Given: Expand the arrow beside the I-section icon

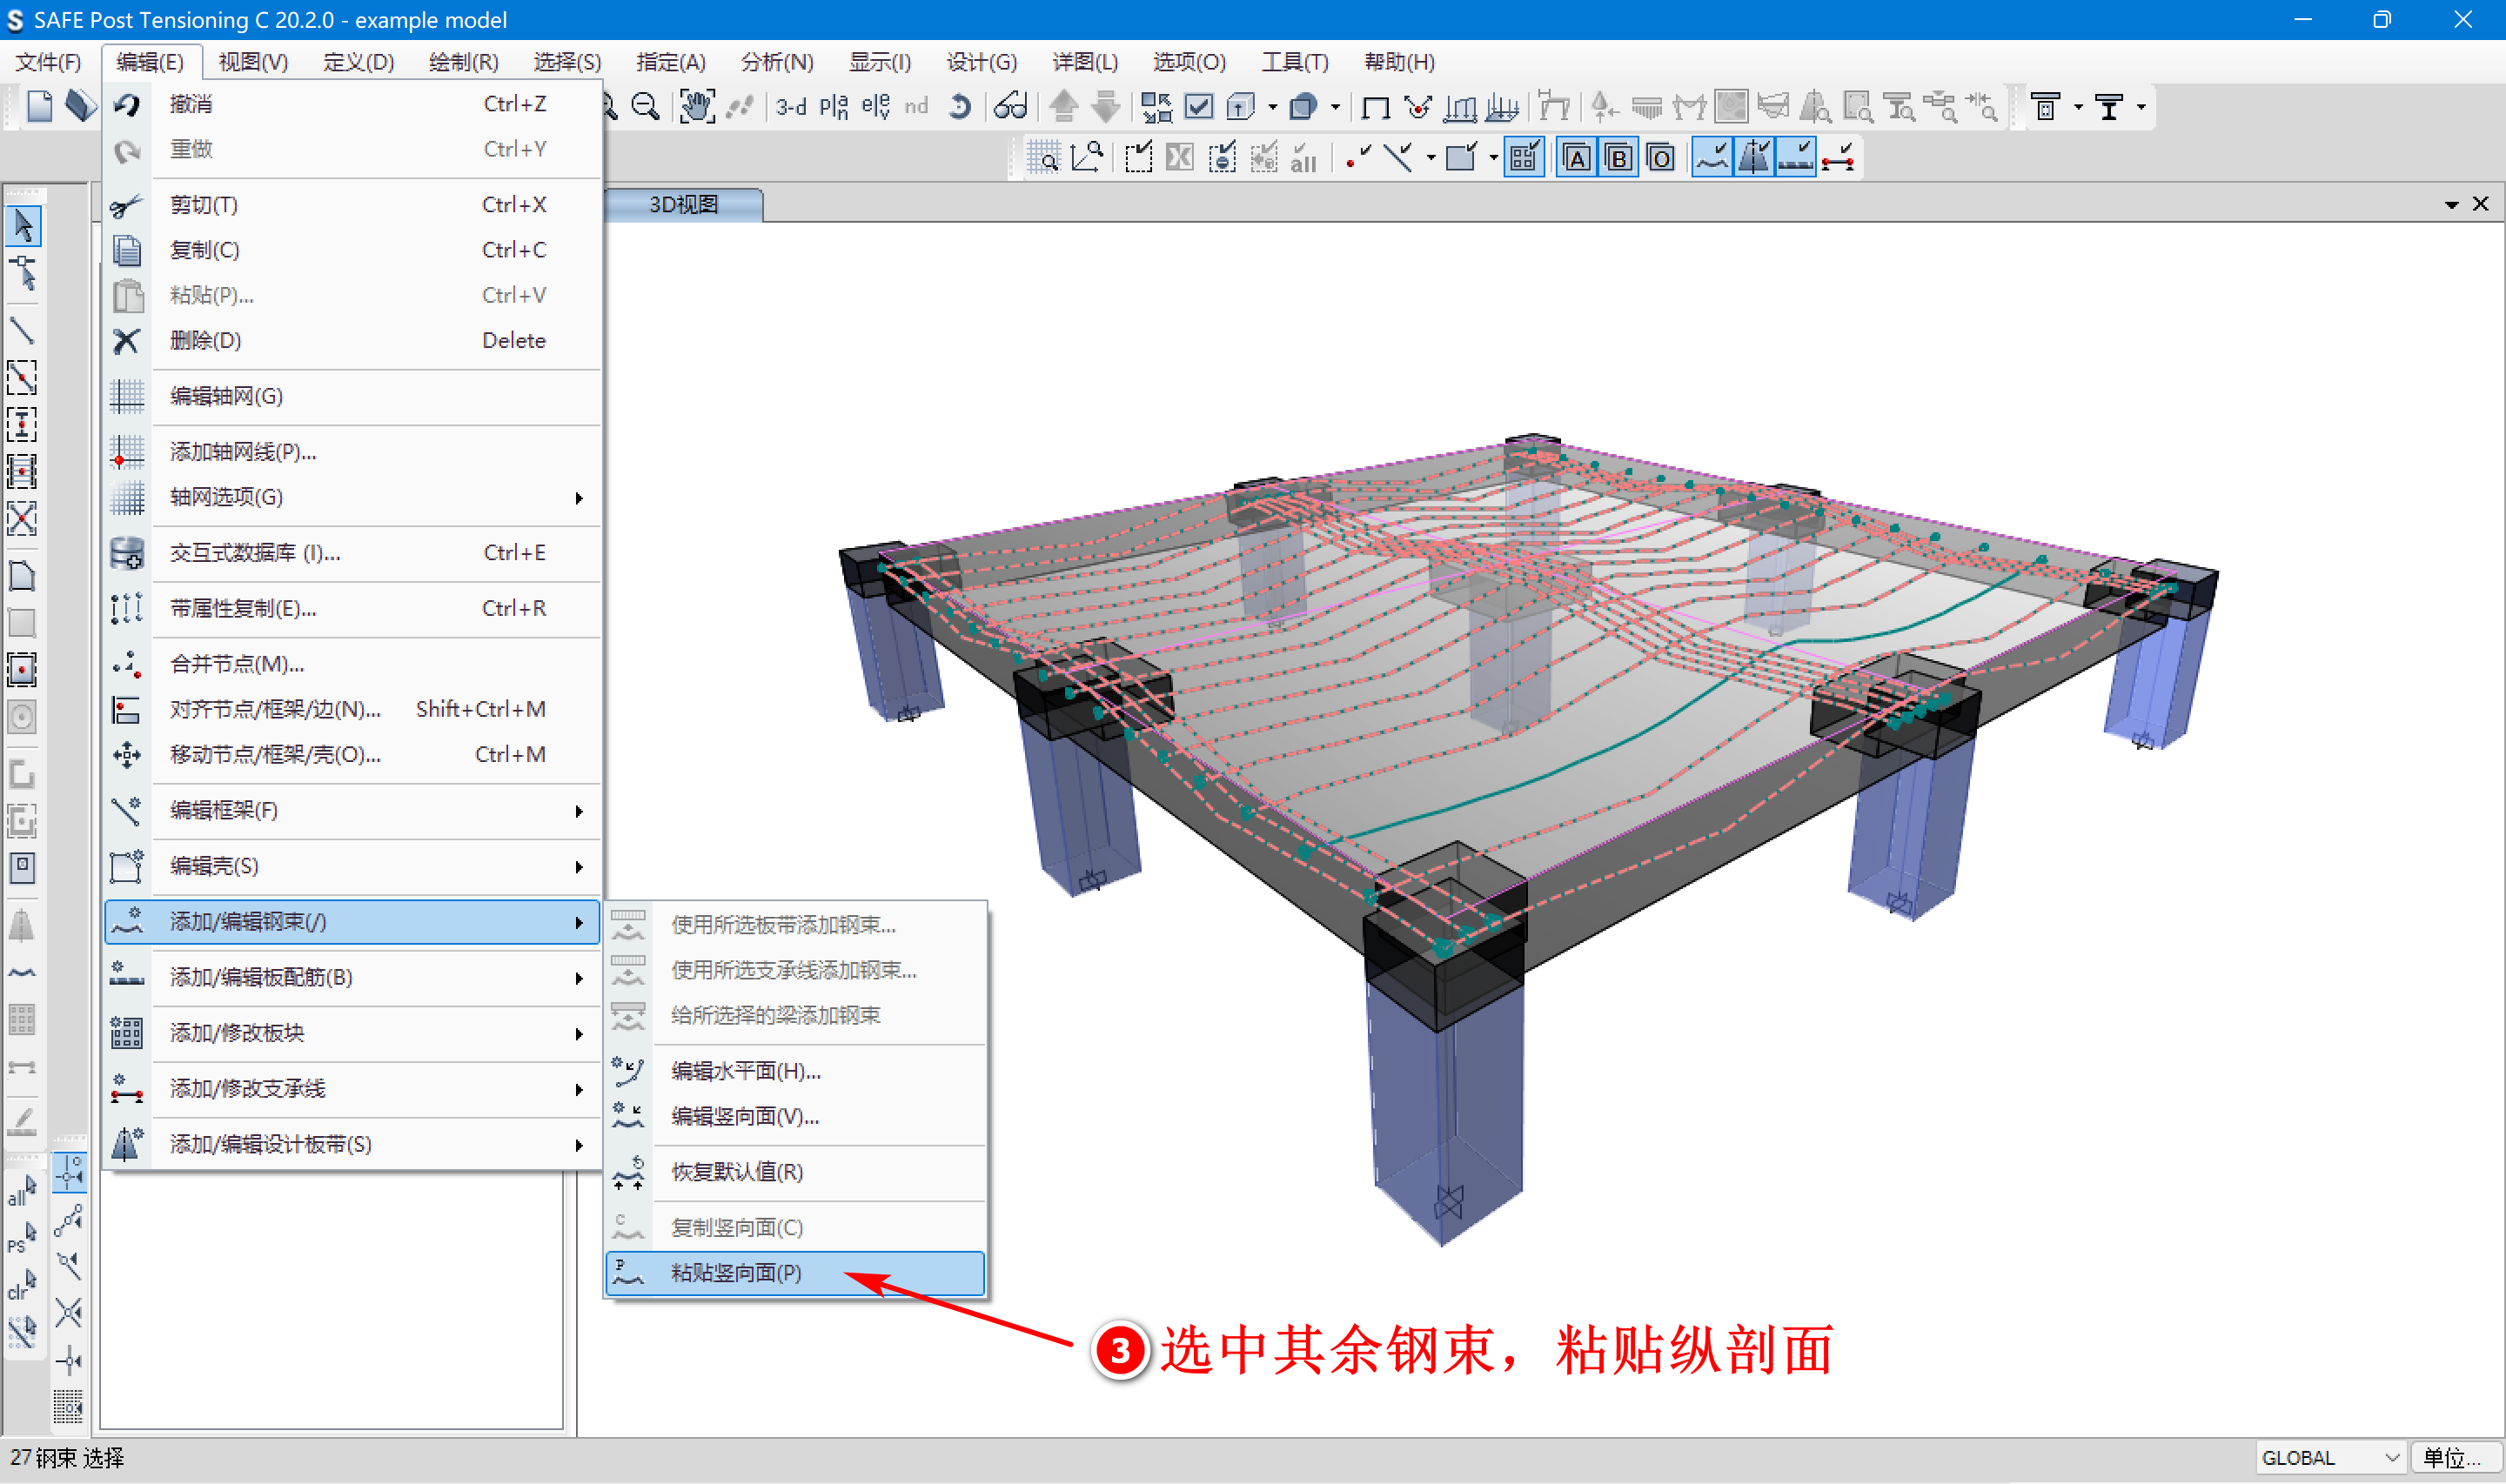Looking at the screenshot, I should (2141, 107).
